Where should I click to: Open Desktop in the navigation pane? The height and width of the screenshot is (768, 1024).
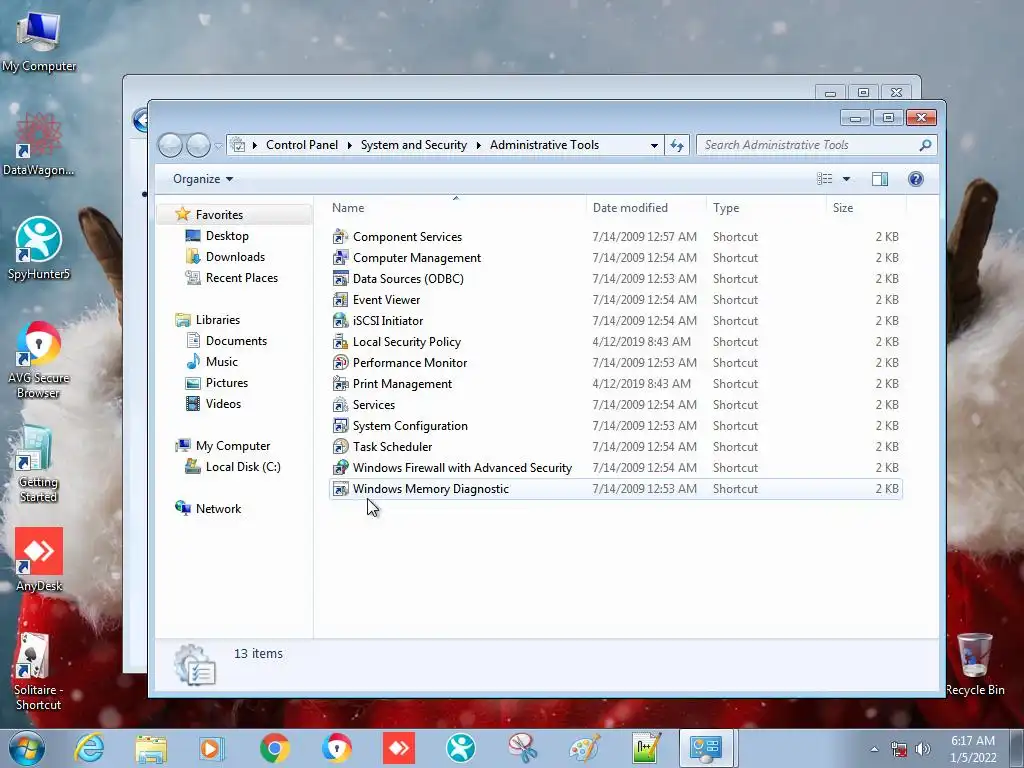(x=227, y=236)
